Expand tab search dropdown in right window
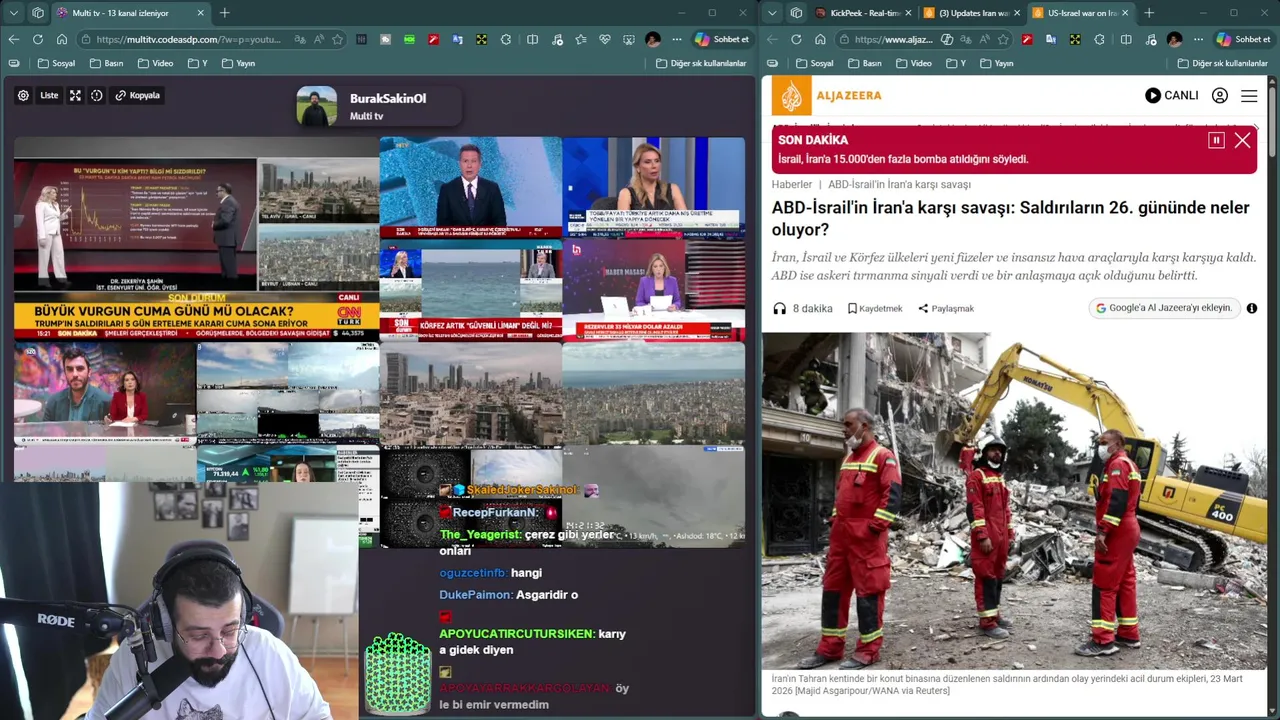1280x720 pixels. click(x=772, y=13)
